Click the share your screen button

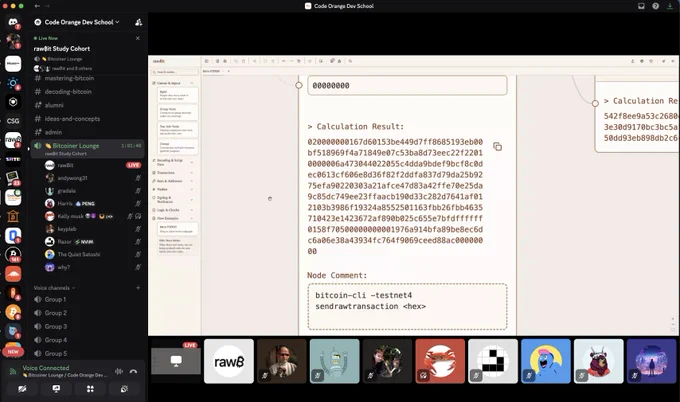click(56, 389)
